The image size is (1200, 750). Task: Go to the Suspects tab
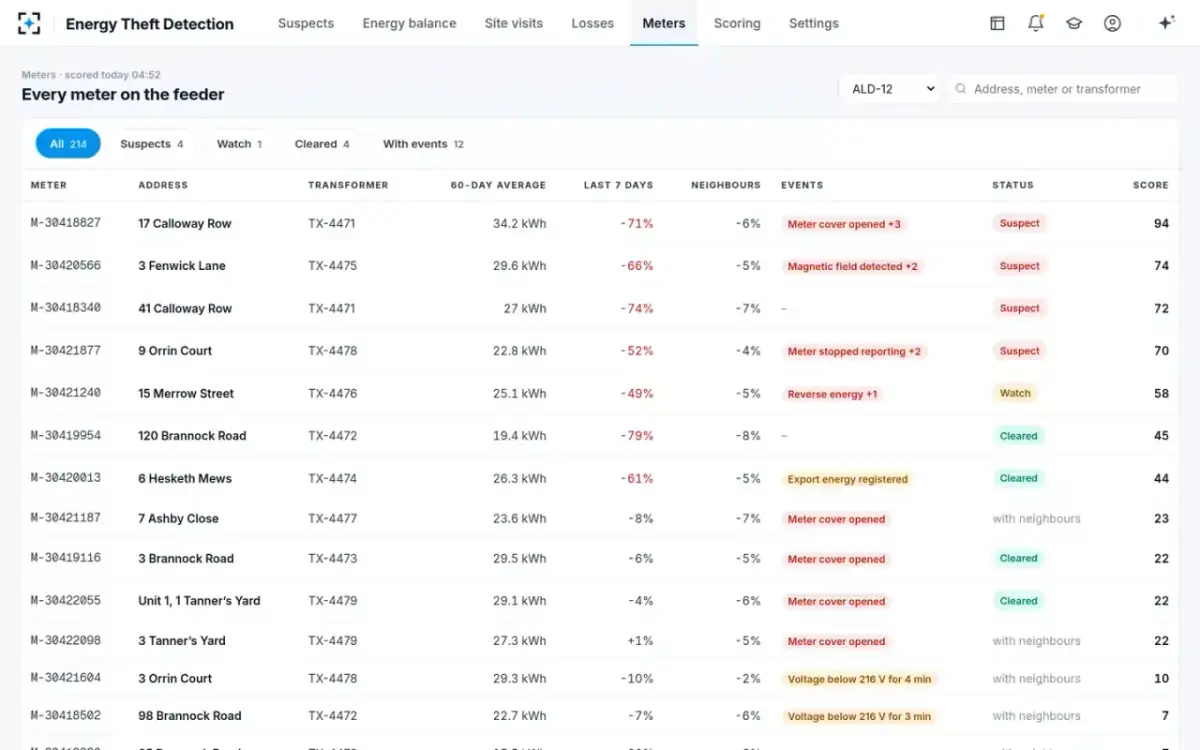click(x=306, y=23)
